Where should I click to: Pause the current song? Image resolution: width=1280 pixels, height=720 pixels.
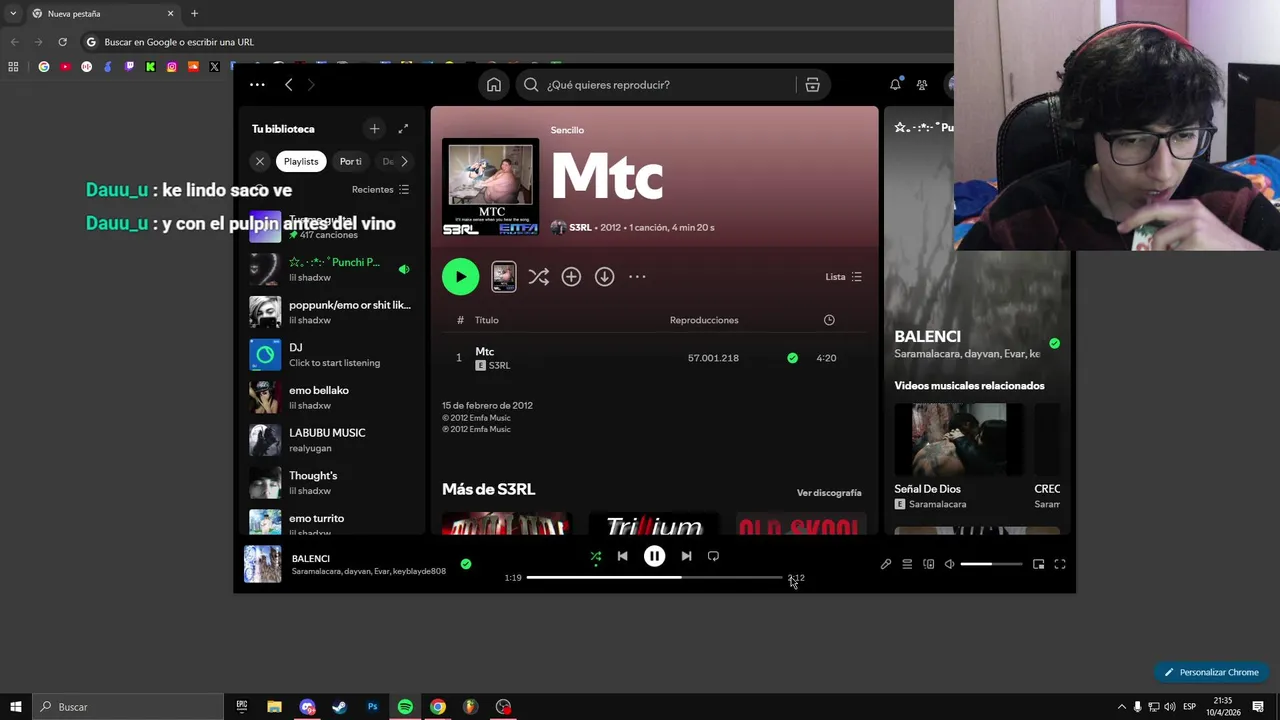[x=654, y=556]
